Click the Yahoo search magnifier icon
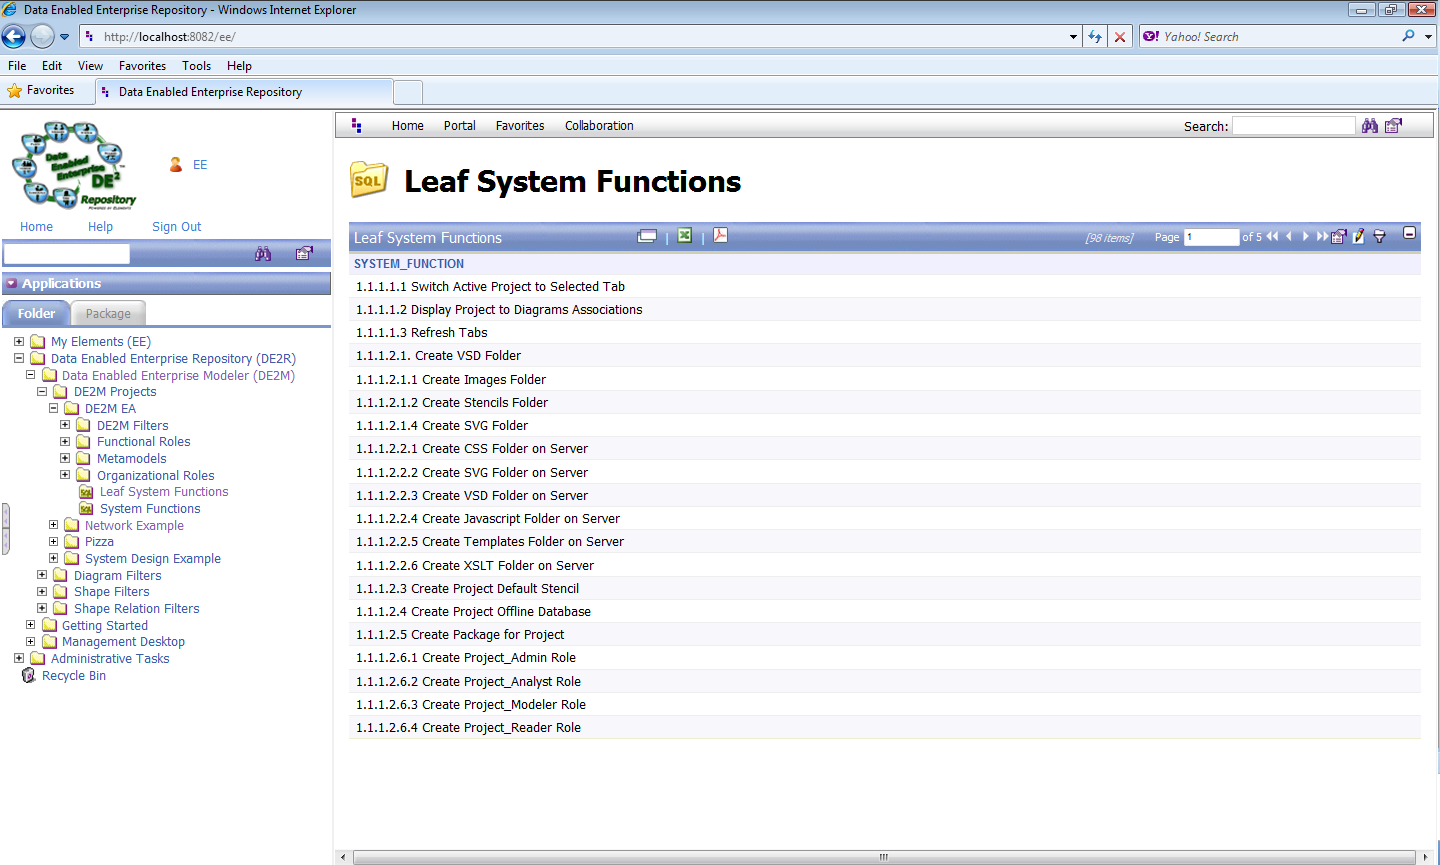The image size is (1440, 865). click(x=1408, y=36)
